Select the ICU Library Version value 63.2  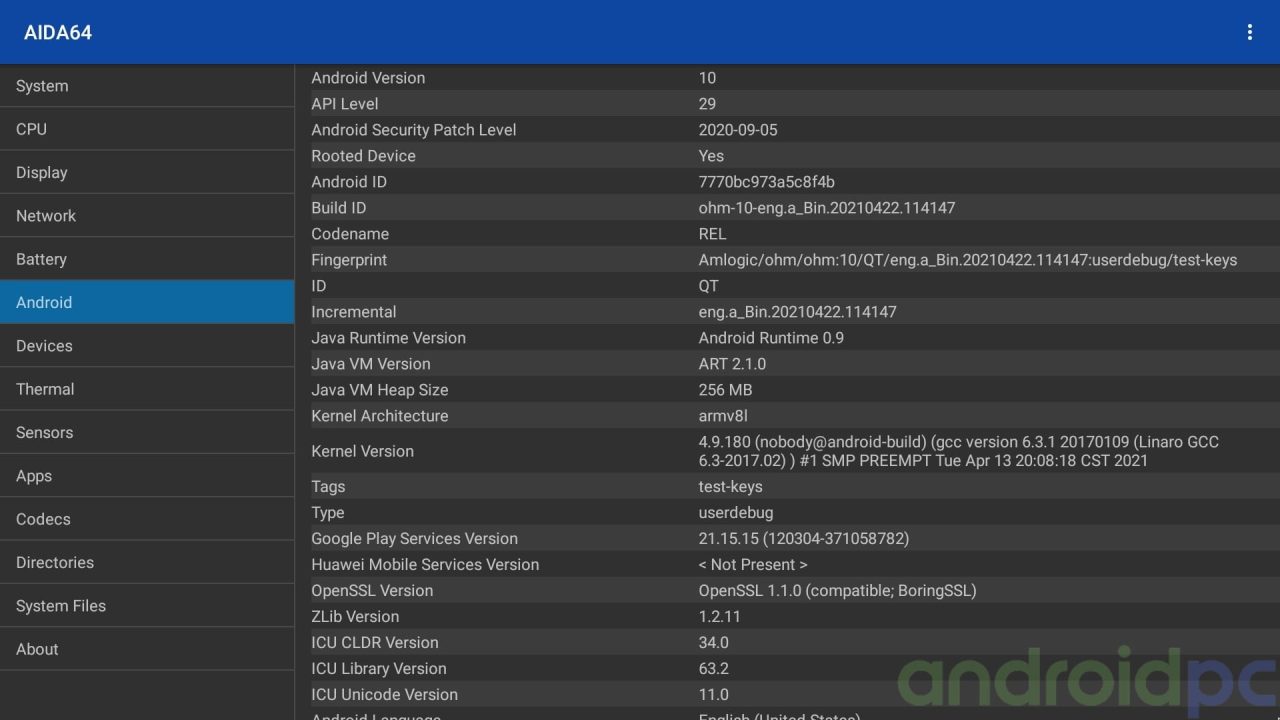click(714, 669)
